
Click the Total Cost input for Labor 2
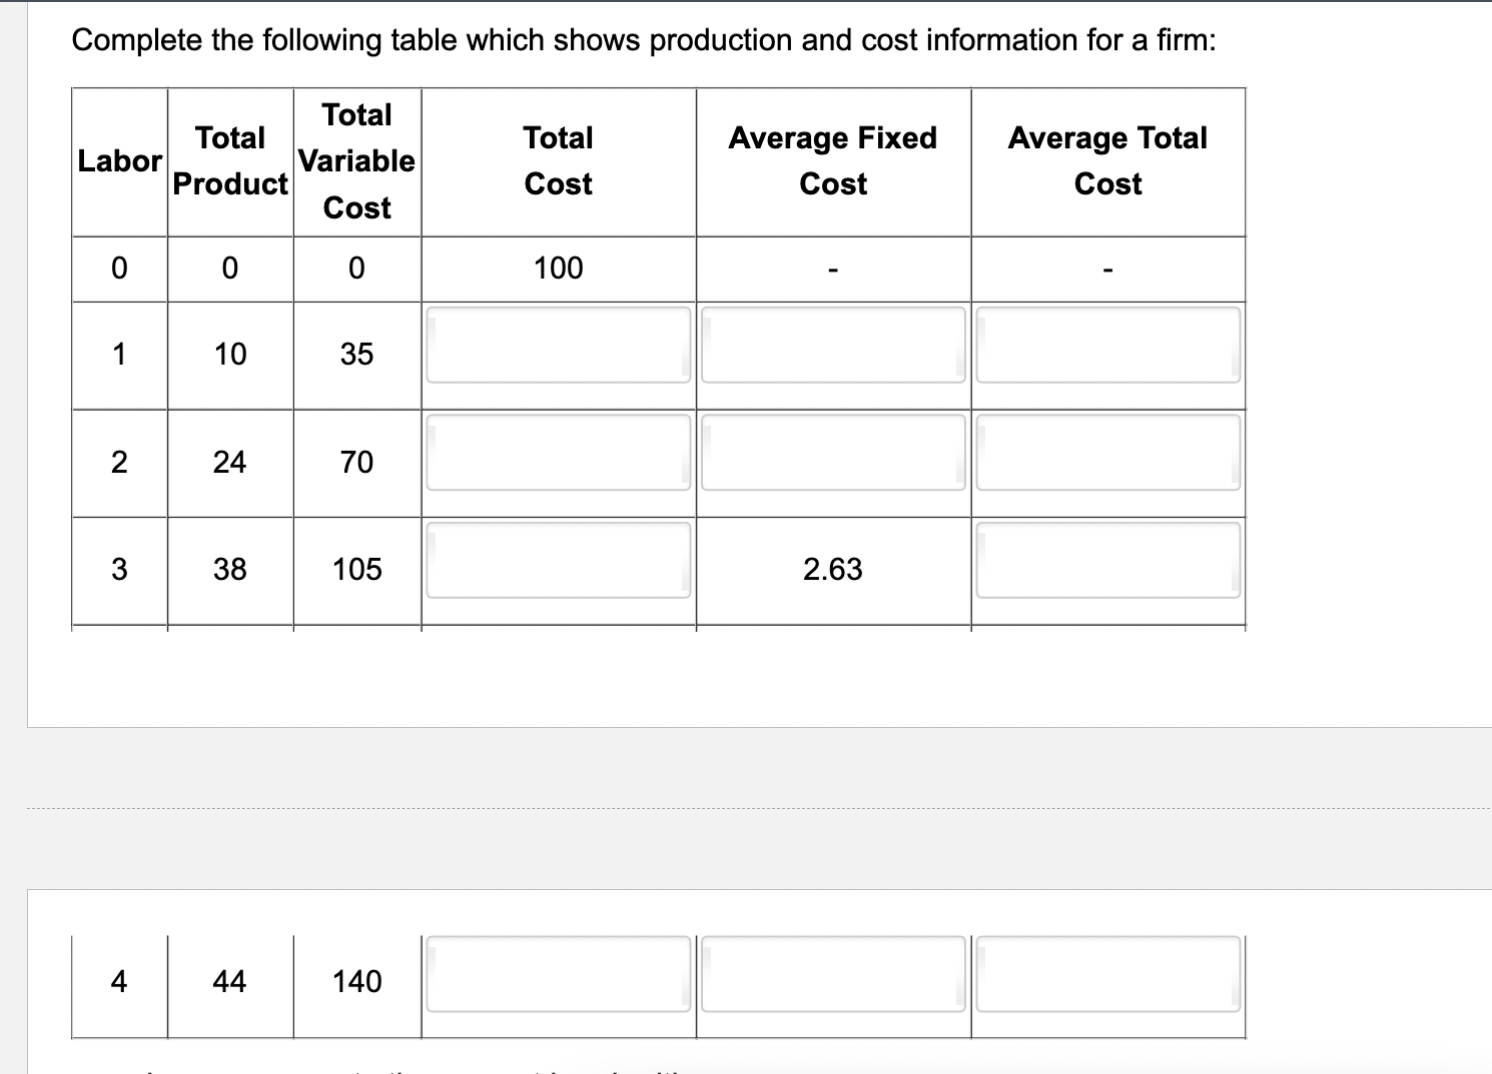(558, 452)
